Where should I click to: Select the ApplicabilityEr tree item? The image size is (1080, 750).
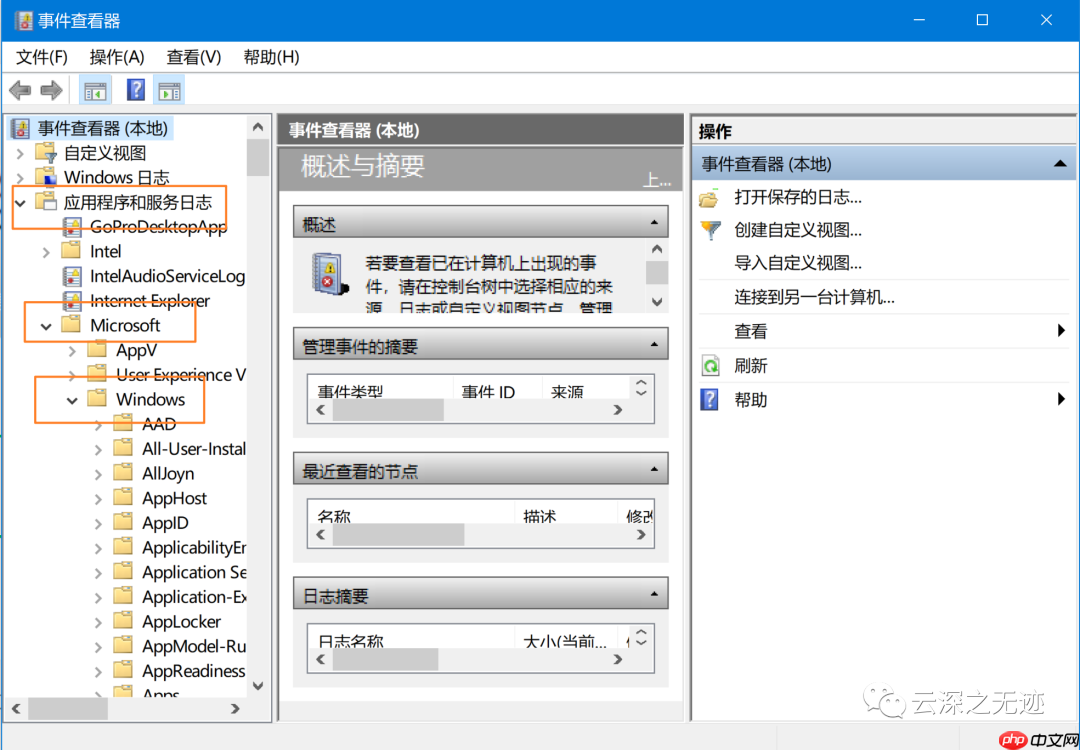click(194, 548)
